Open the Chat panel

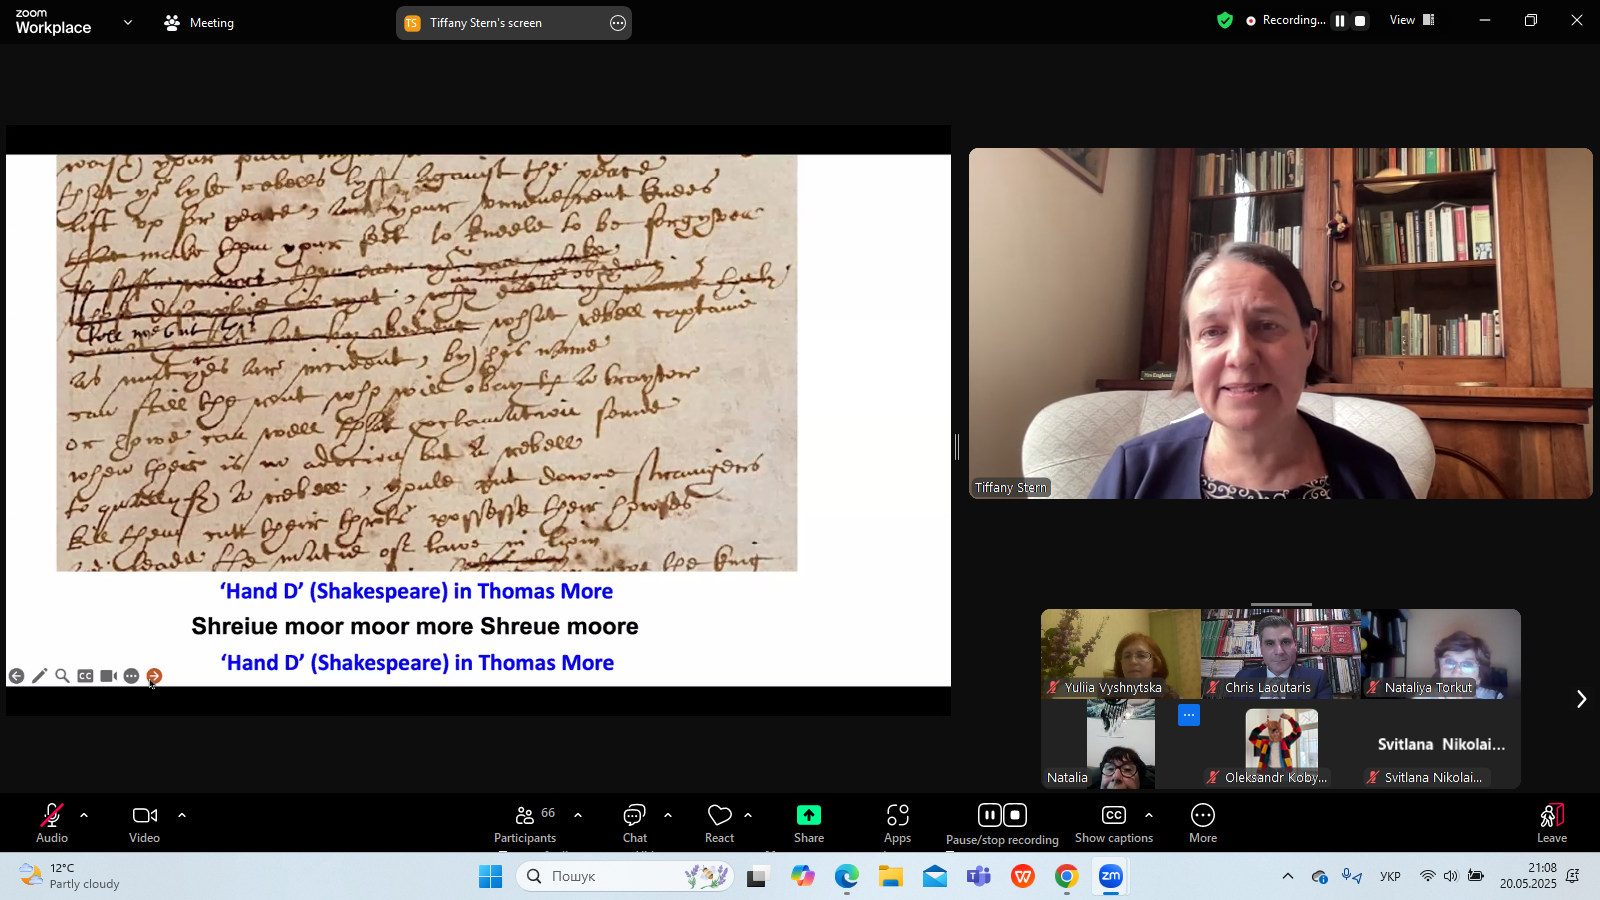[x=634, y=823]
